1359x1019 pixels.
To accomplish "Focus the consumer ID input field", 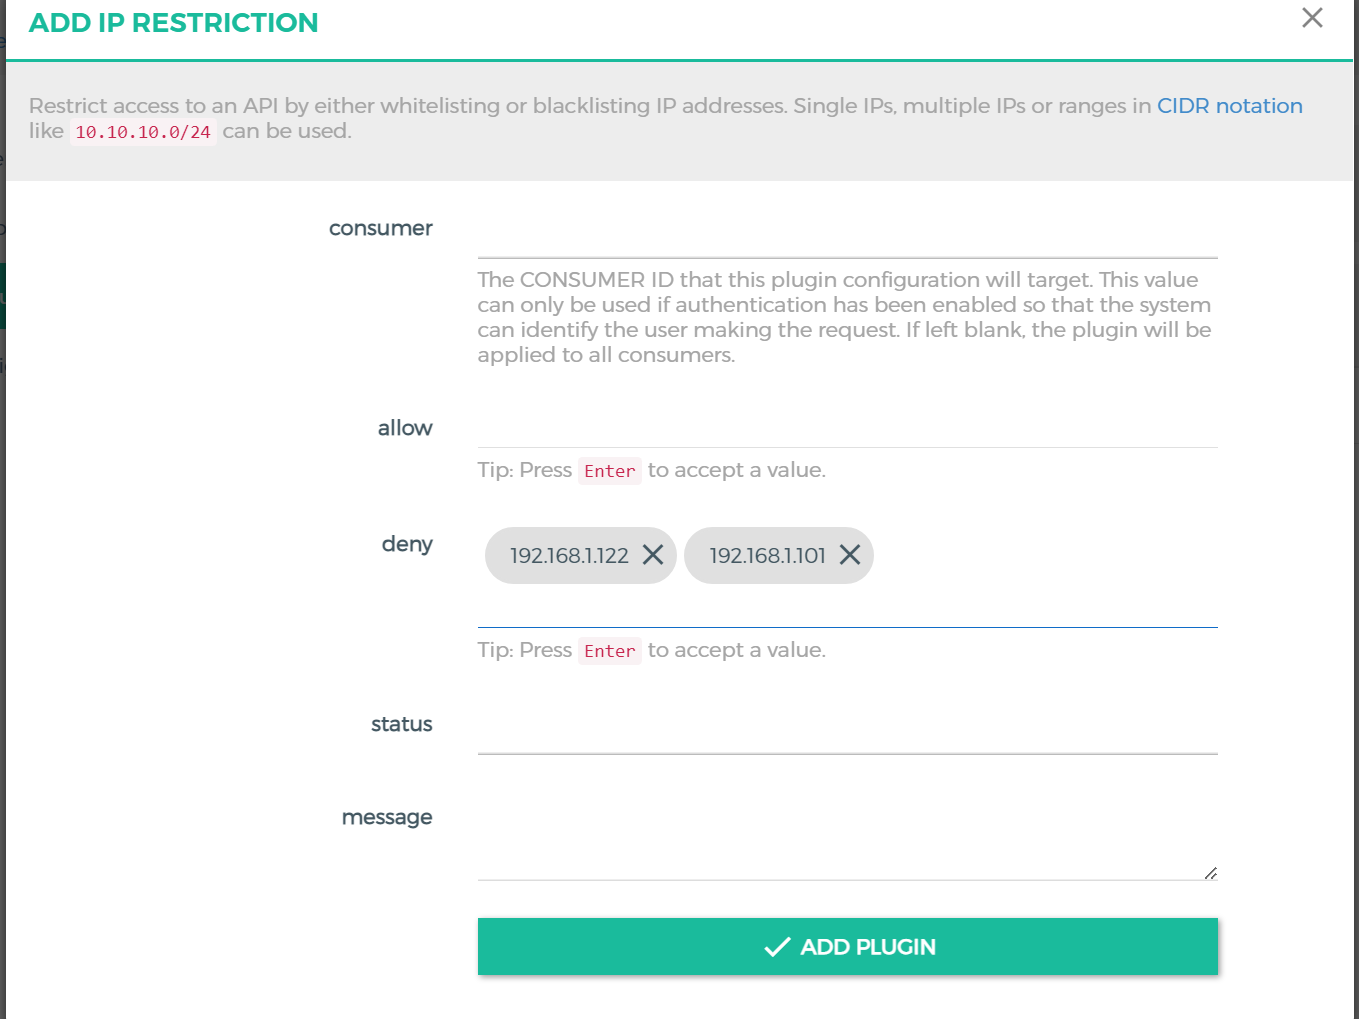I will 847,238.
